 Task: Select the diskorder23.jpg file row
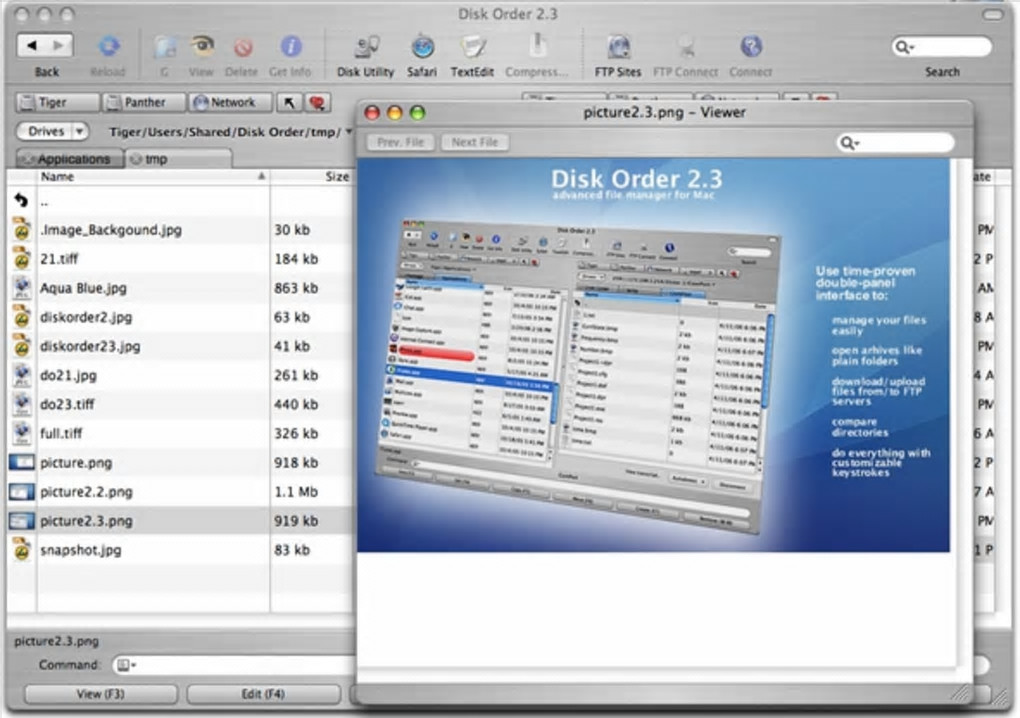181,346
